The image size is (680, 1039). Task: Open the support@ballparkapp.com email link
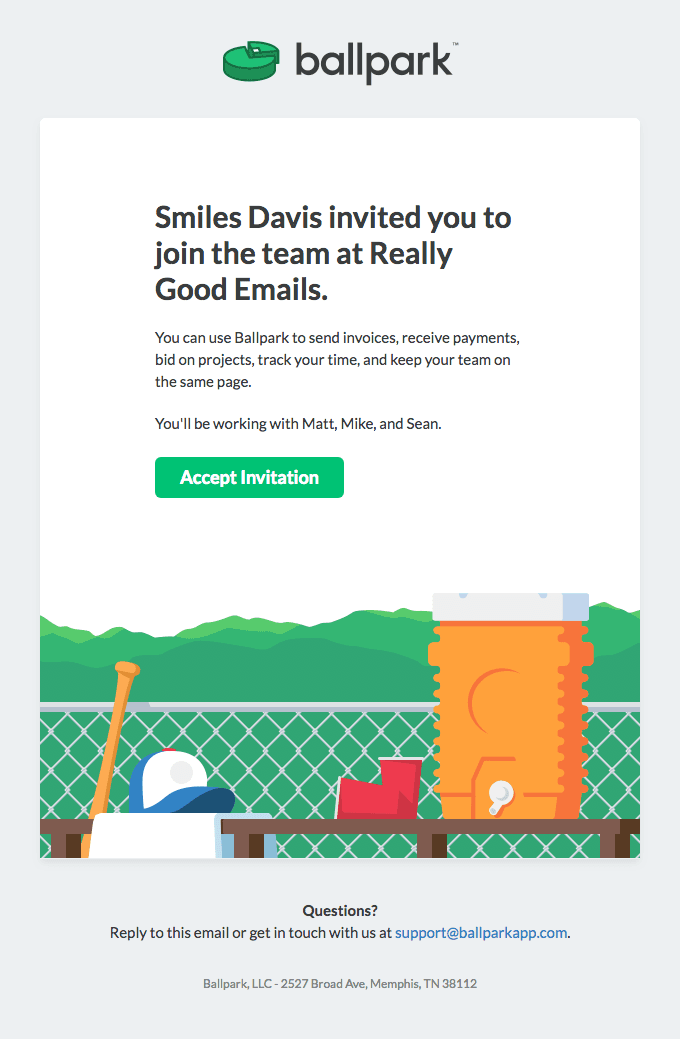click(481, 932)
